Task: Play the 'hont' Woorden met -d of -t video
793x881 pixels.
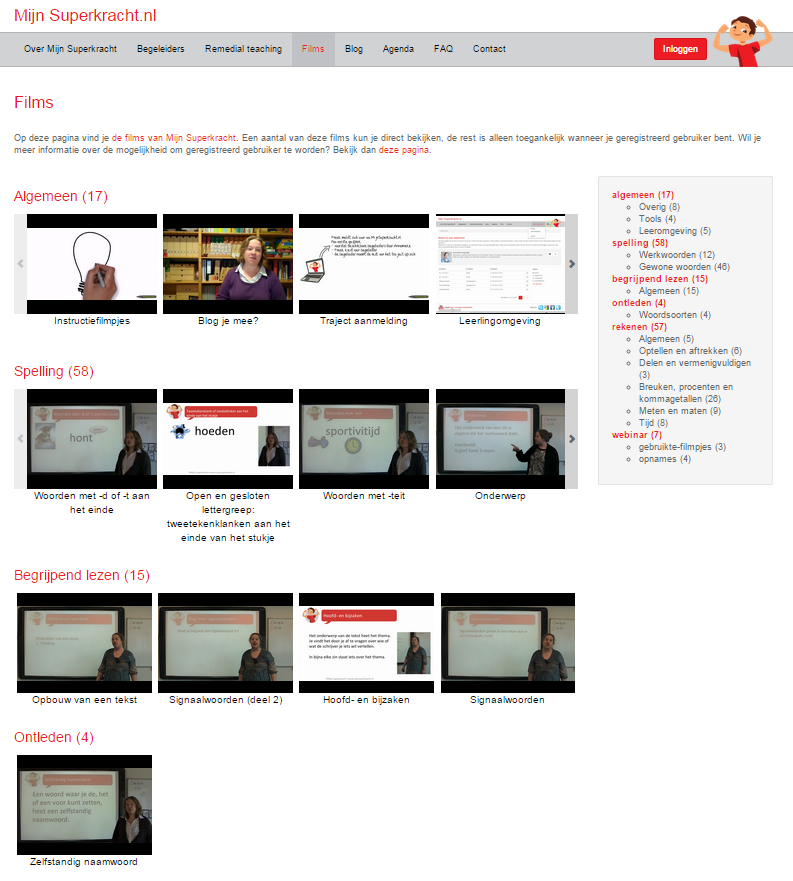Action: (x=92, y=439)
